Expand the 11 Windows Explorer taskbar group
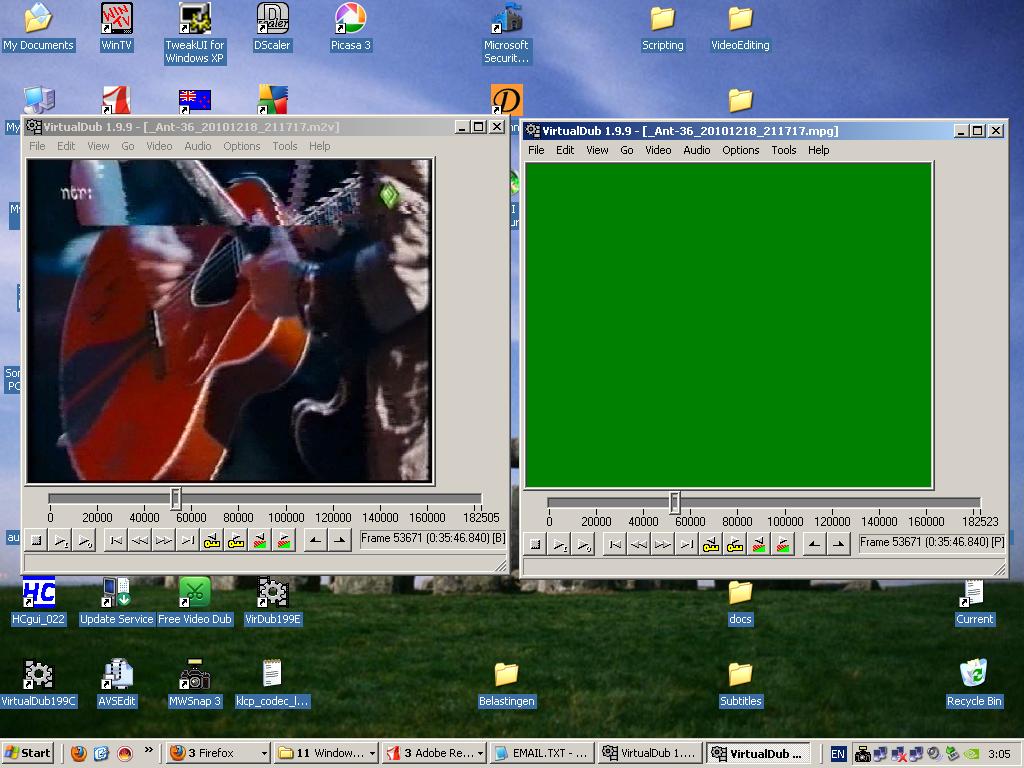The height and width of the screenshot is (768, 1024). pos(326,753)
